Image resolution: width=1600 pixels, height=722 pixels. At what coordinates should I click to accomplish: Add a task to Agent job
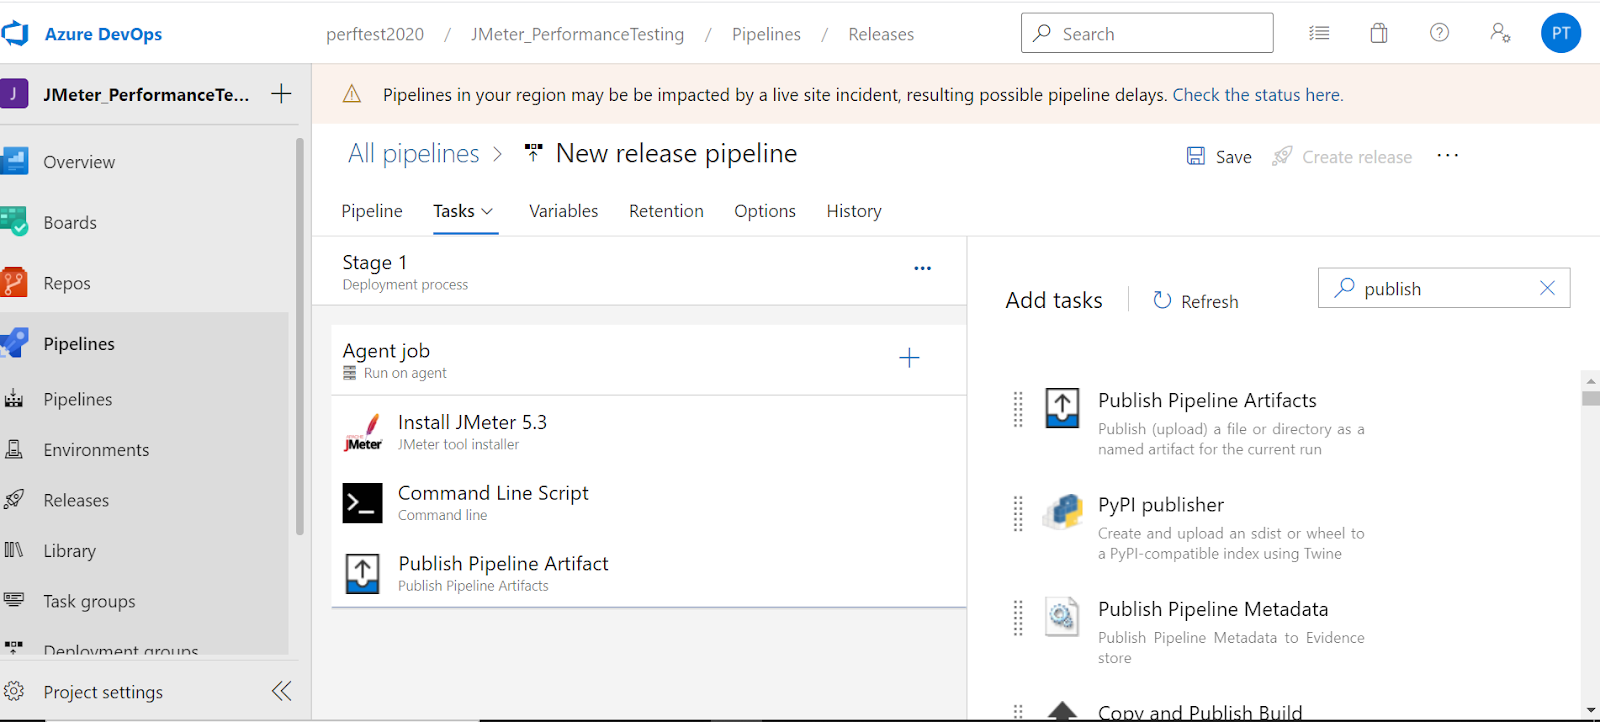(909, 358)
